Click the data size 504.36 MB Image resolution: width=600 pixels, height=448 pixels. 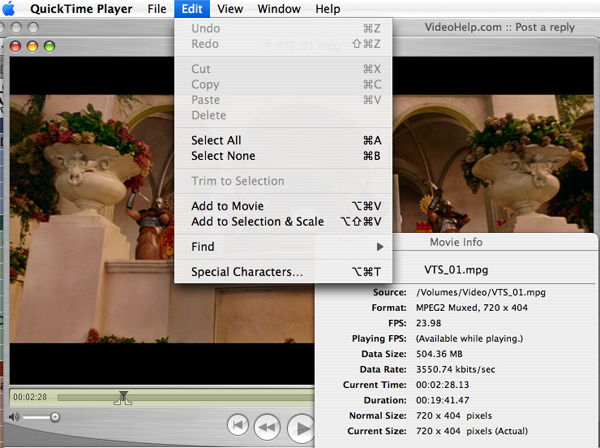point(439,354)
